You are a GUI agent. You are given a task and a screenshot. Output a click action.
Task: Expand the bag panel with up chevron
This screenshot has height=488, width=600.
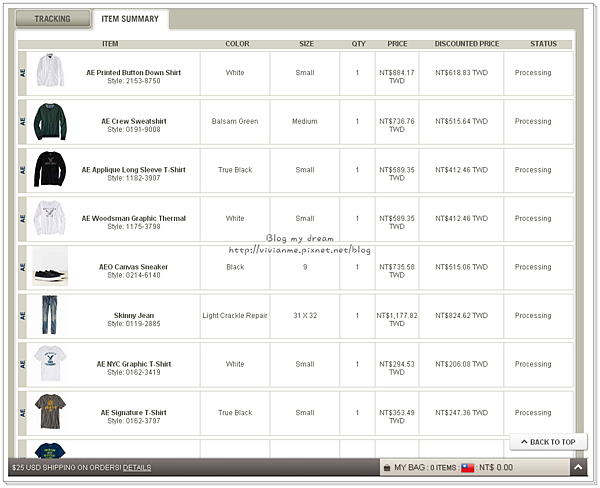click(x=578, y=467)
